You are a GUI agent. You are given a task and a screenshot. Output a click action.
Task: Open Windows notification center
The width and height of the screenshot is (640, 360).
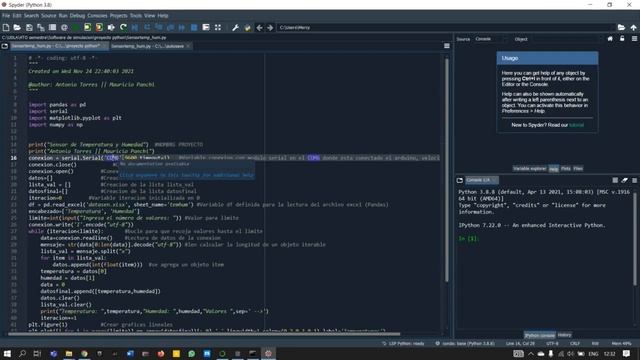[x=627, y=353]
